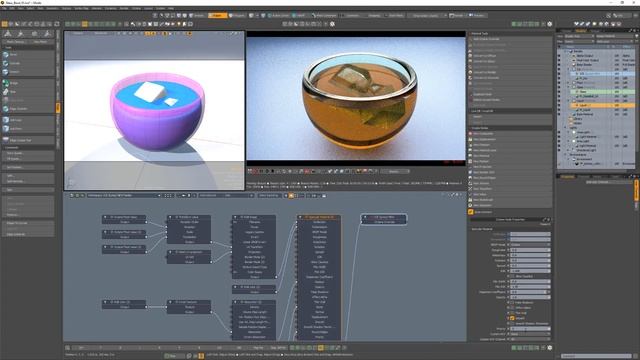Open the Advanced shading style dropdown in viewport
The image size is (640, 360).
pos(101,33)
